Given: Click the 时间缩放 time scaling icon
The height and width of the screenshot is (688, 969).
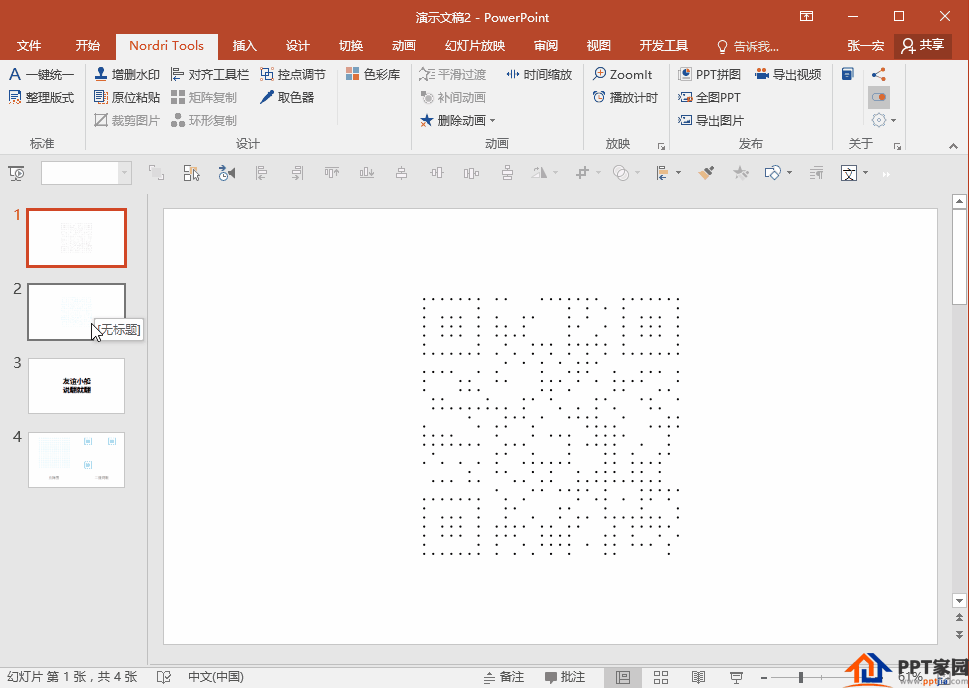Looking at the screenshot, I should click(539, 74).
